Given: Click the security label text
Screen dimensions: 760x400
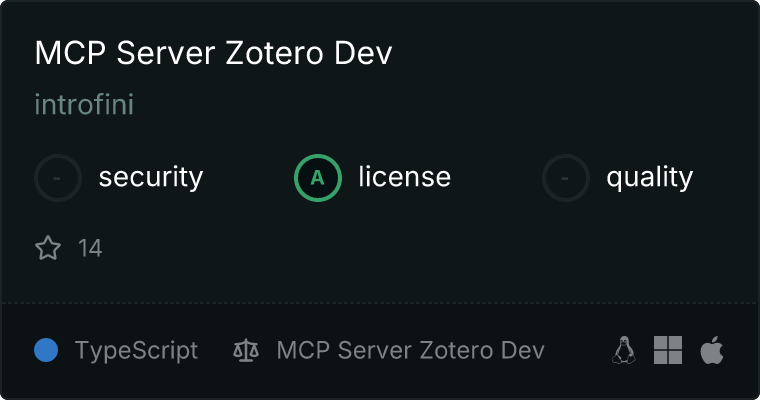Looking at the screenshot, I should pos(150,178).
